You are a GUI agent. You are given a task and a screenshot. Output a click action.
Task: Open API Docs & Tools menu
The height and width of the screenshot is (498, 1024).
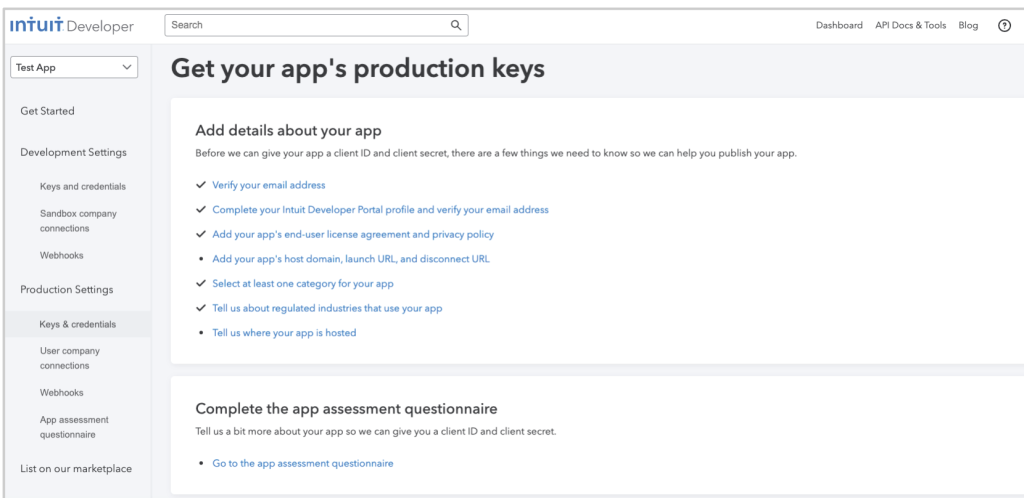tap(910, 25)
